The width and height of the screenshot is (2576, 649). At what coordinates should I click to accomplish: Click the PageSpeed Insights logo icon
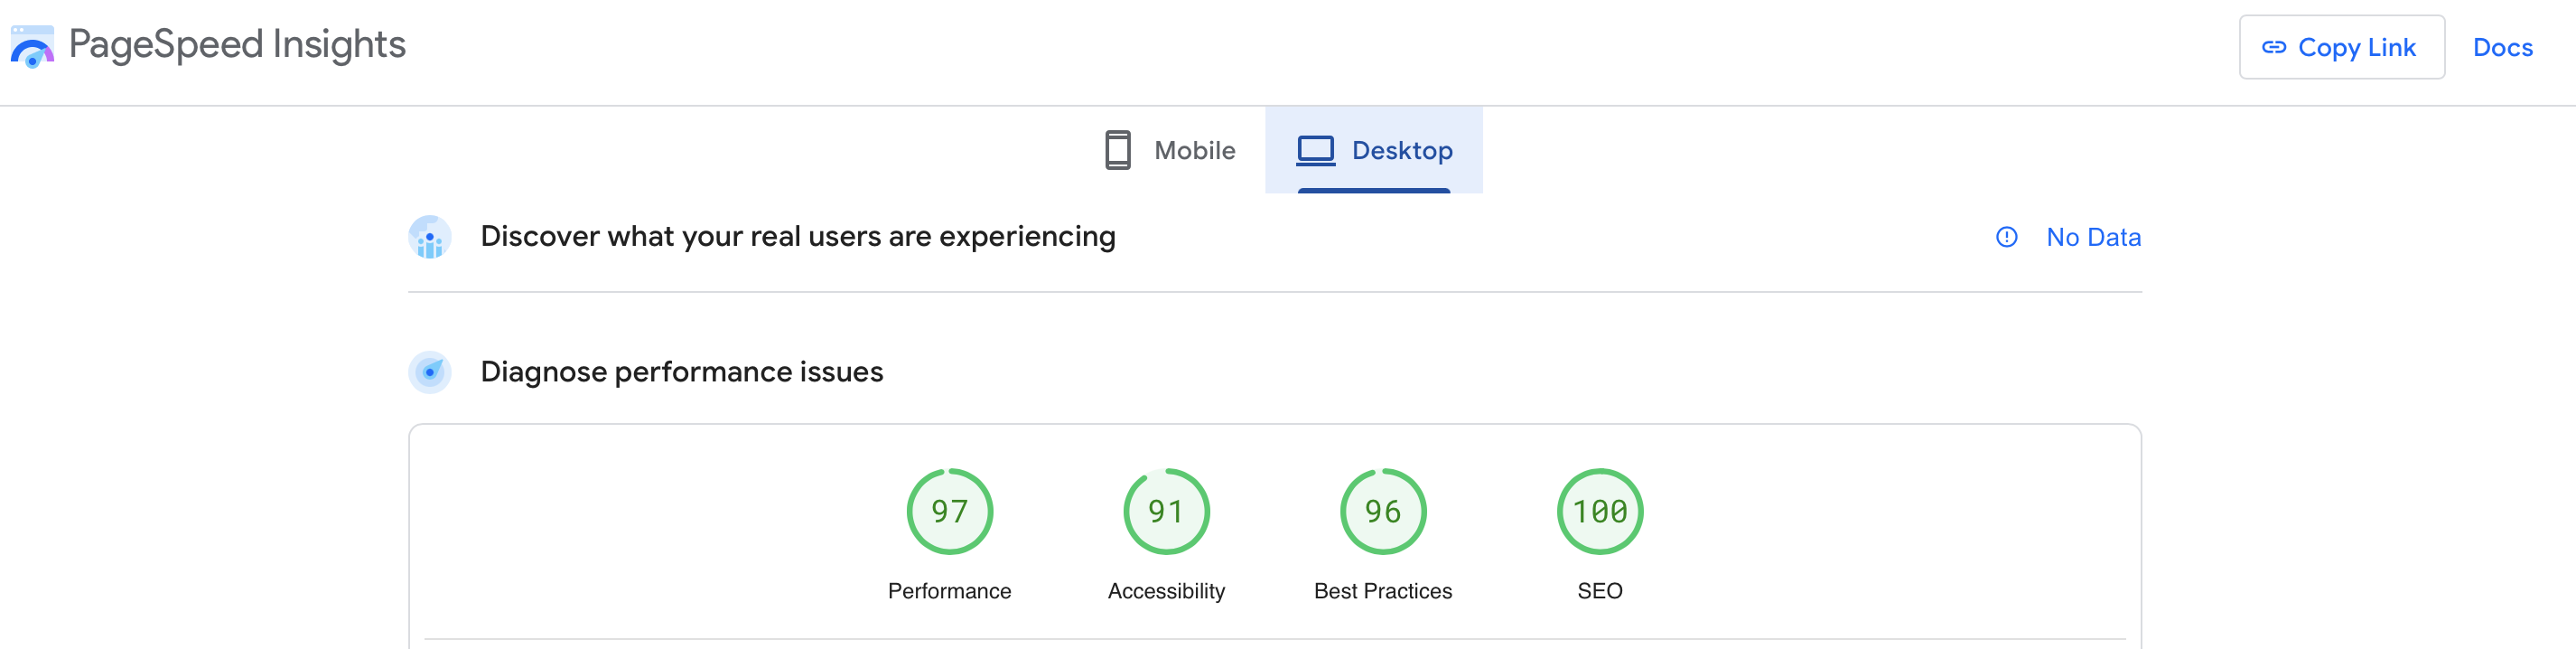(x=32, y=46)
